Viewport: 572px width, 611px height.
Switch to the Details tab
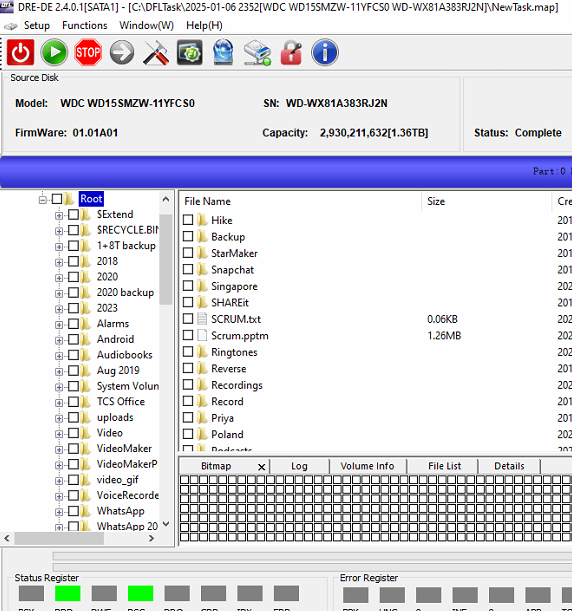(x=509, y=466)
